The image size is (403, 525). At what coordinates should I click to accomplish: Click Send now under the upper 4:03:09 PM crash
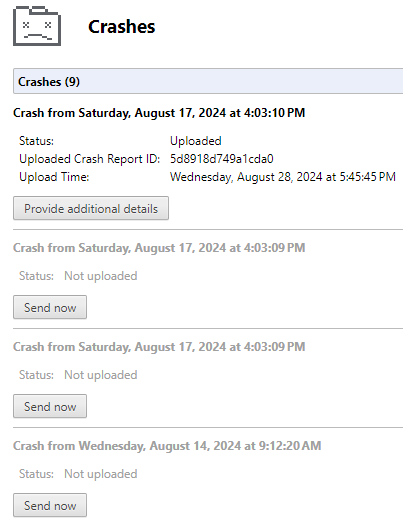[50, 307]
